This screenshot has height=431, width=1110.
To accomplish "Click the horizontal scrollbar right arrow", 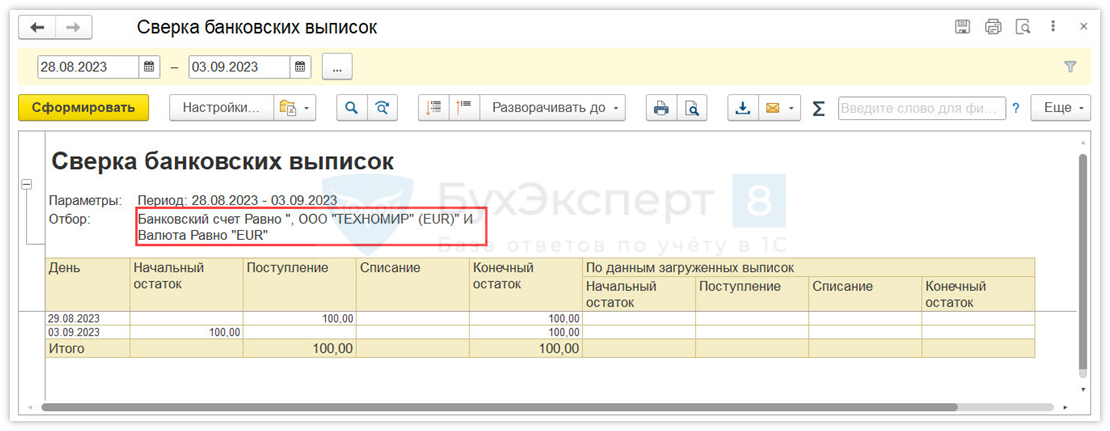I will click(1066, 408).
